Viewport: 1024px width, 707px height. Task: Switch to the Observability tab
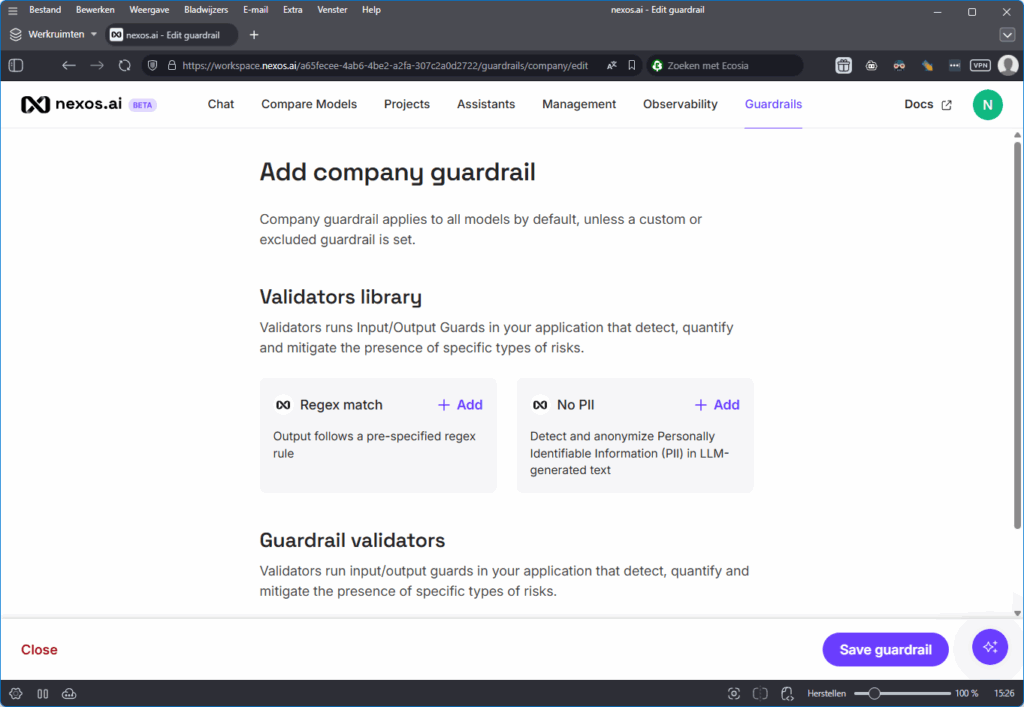[x=680, y=104]
